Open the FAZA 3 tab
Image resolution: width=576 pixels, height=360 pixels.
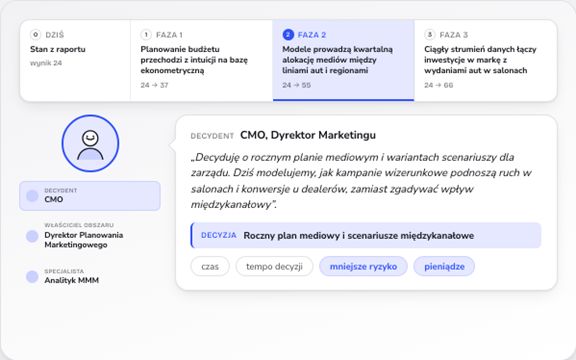(x=485, y=60)
